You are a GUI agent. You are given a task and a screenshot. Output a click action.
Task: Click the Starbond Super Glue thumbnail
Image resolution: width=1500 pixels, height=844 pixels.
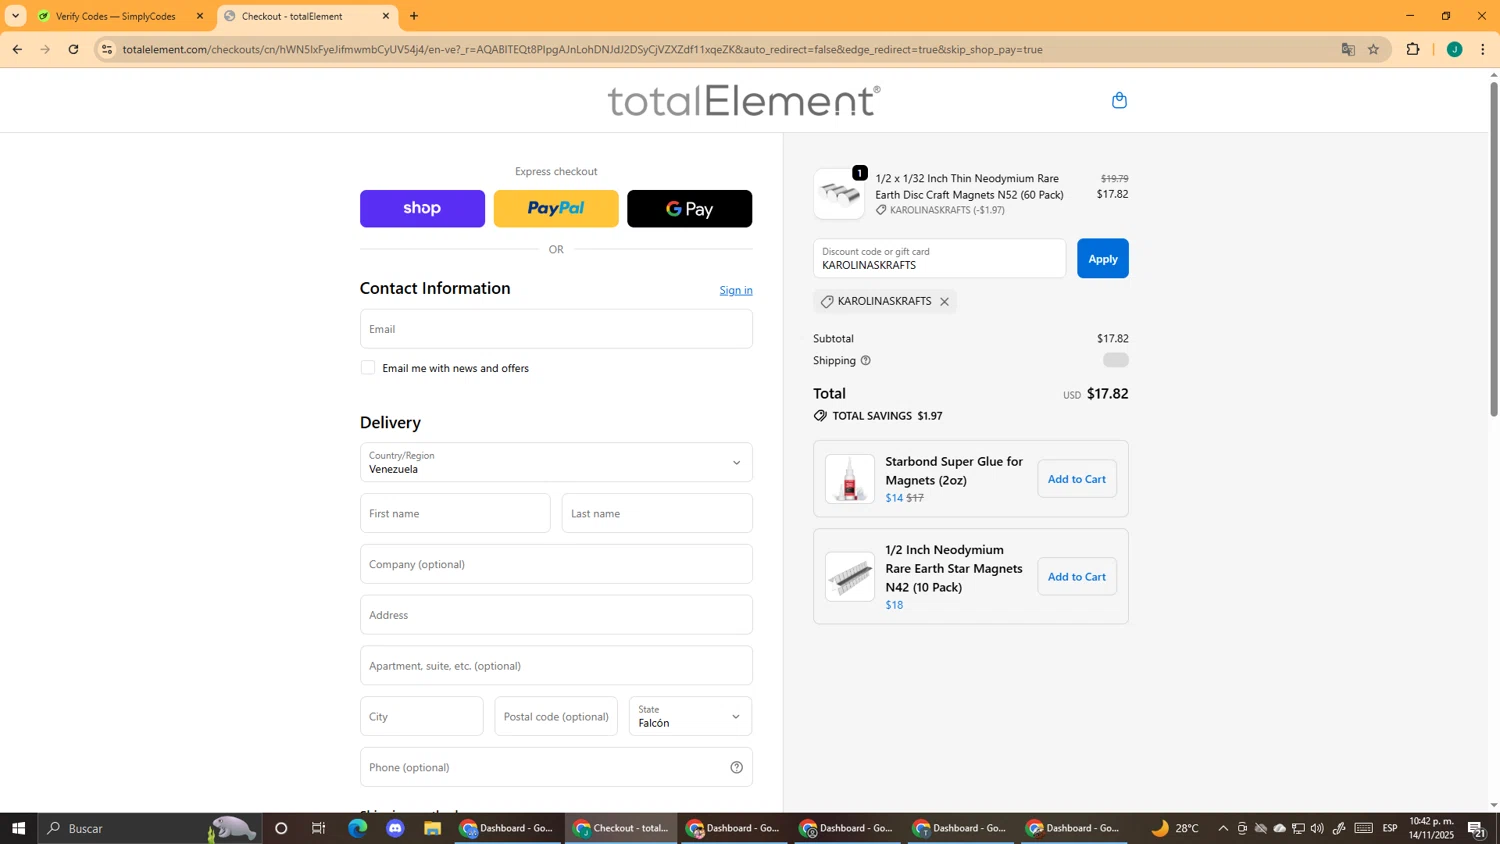pyautogui.click(x=850, y=479)
